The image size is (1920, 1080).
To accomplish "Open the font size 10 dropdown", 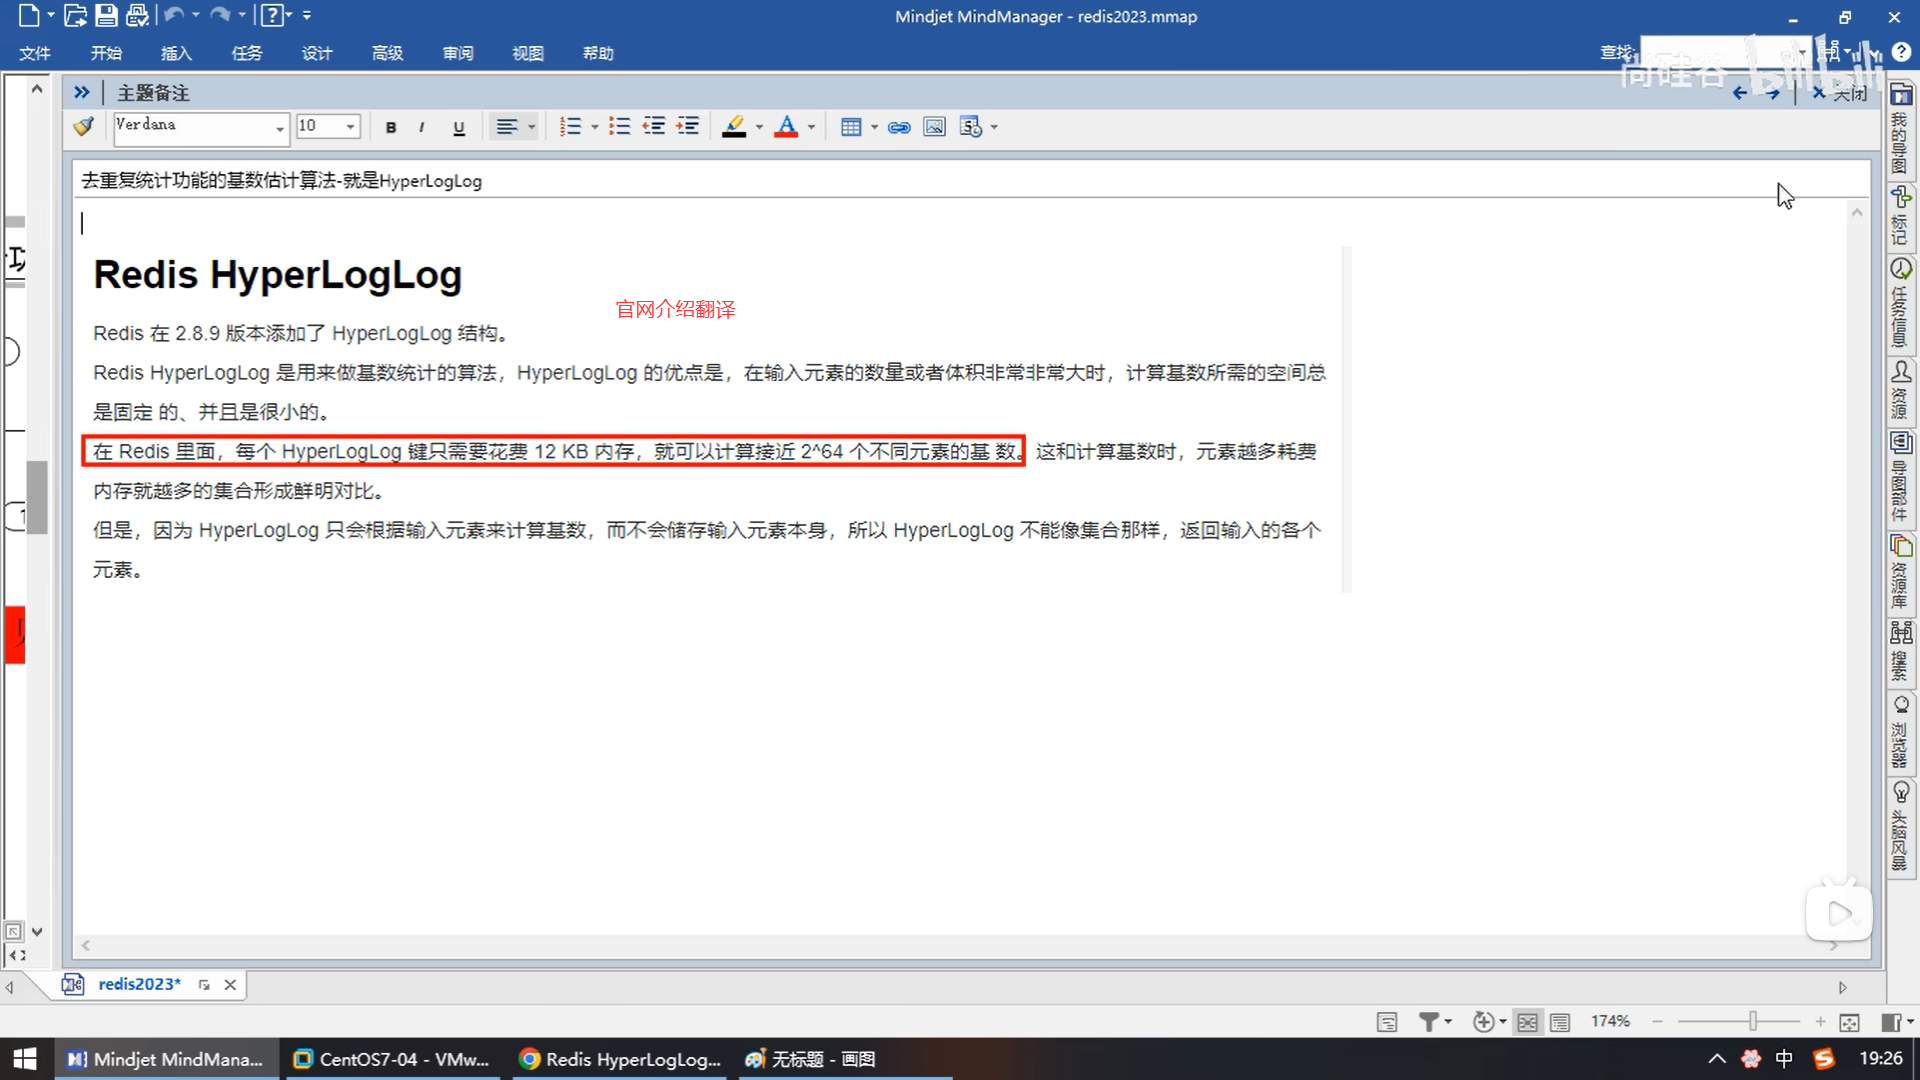I will click(x=350, y=127).
